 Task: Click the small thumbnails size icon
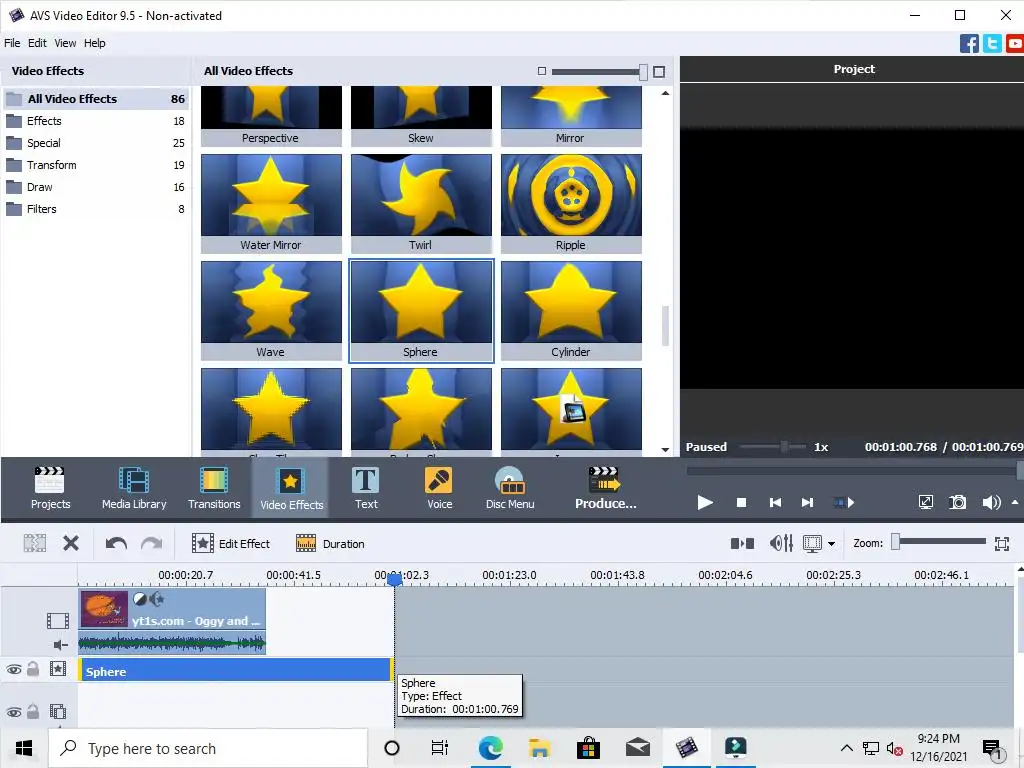point(541,71)
